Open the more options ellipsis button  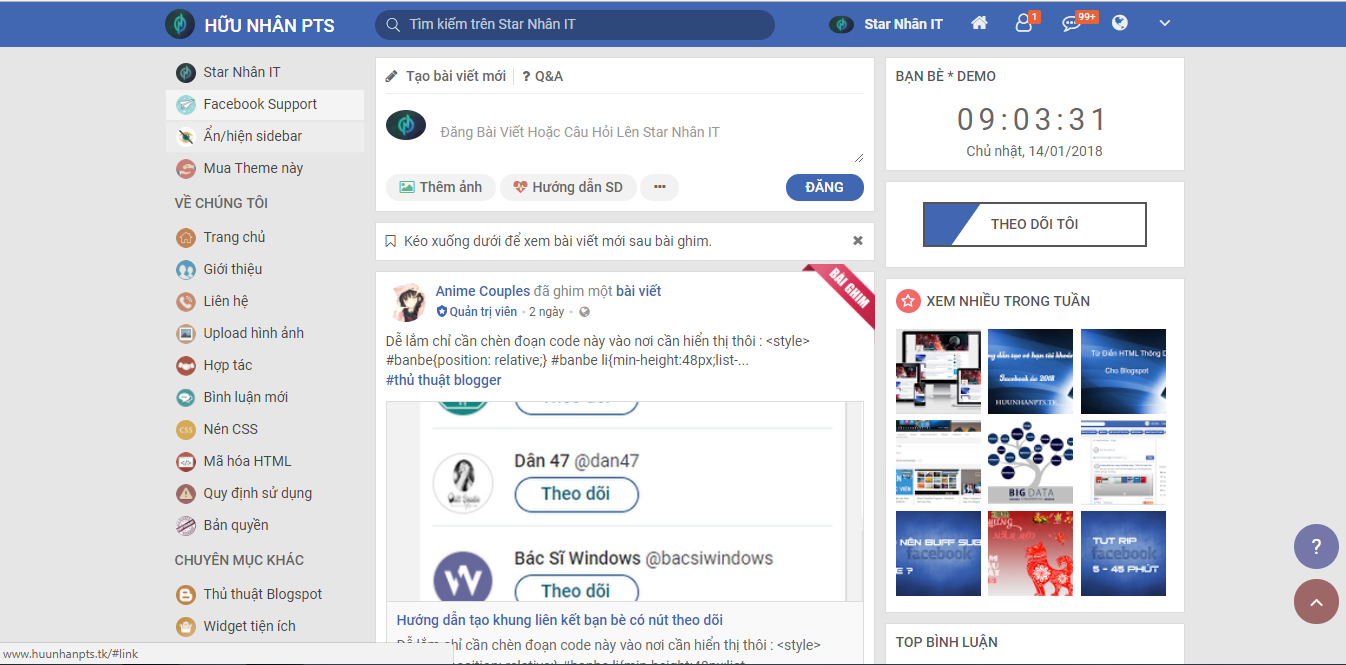pyautogui.click(x=660, y=187)
